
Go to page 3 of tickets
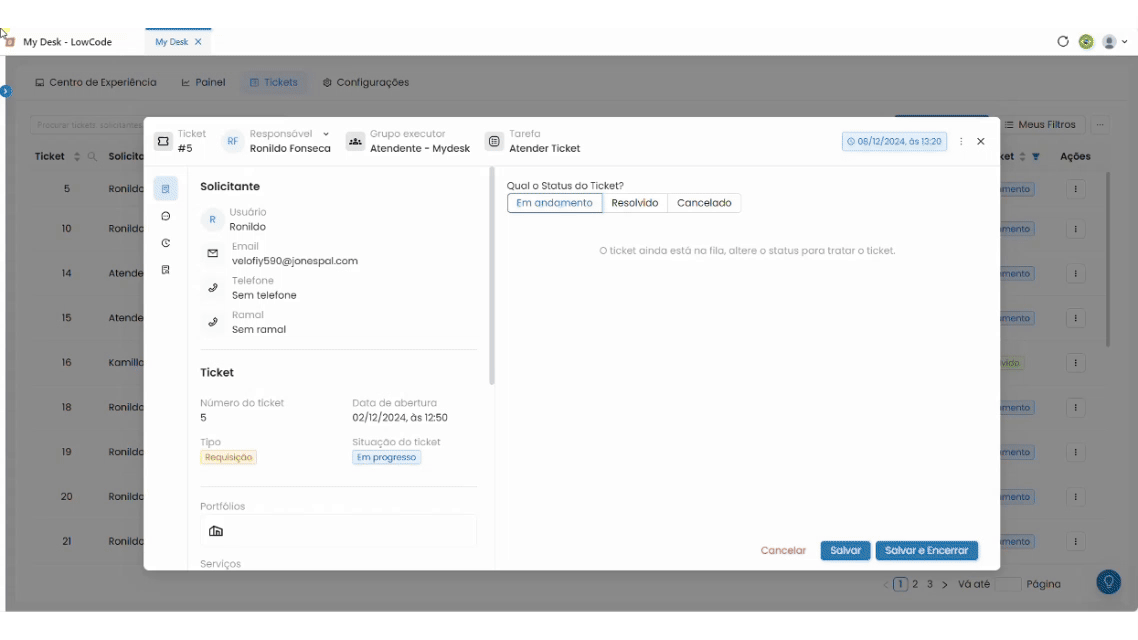click(x=930, y=584)
